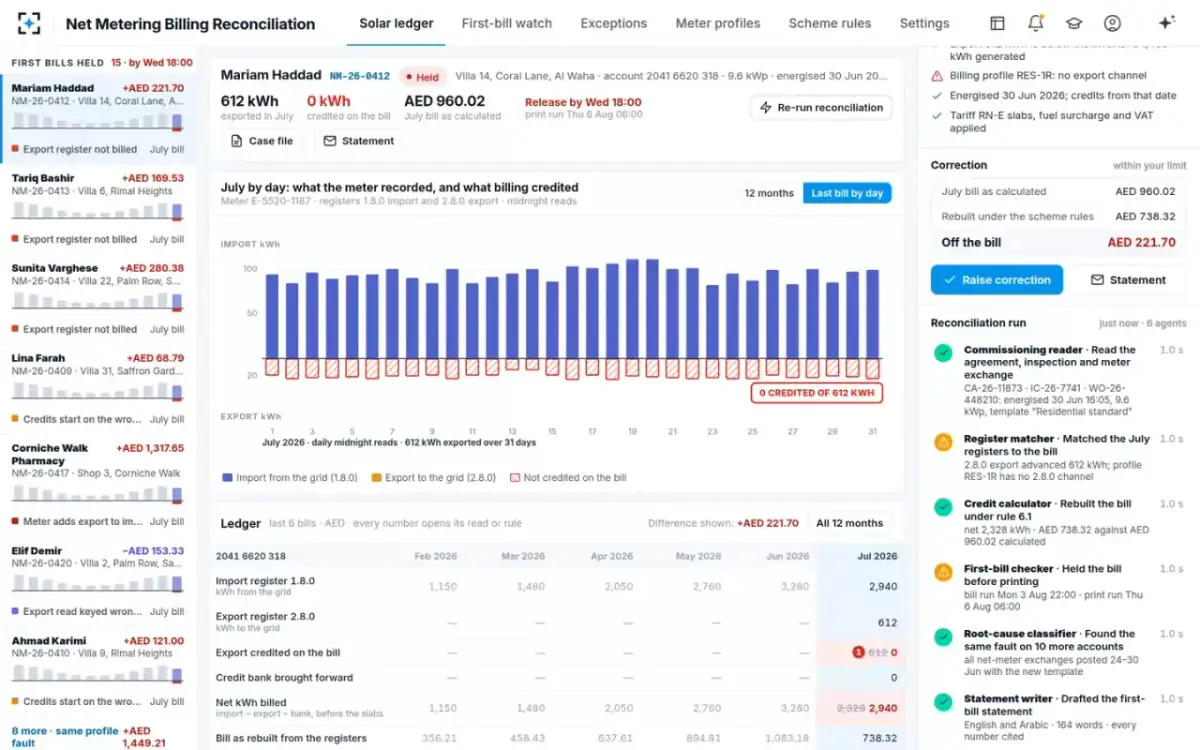Select Ahmad Karimi held bill
Viewport: 1200px width, 750px height.
click(98, 670)
